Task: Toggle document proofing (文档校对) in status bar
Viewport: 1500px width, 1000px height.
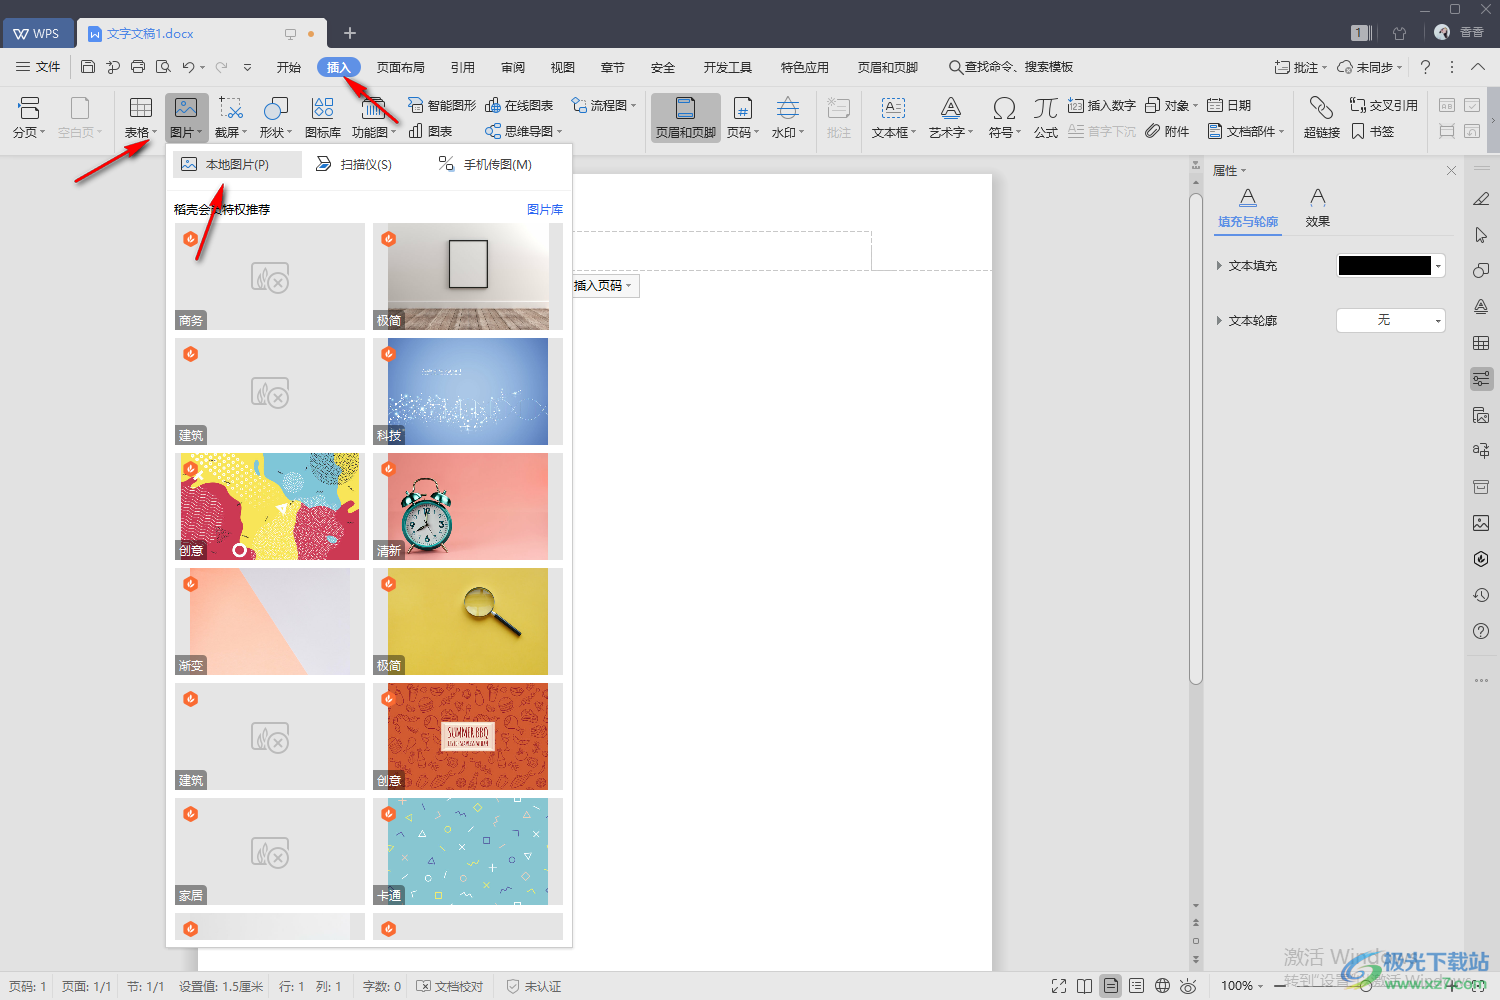Action: (450, 986)
